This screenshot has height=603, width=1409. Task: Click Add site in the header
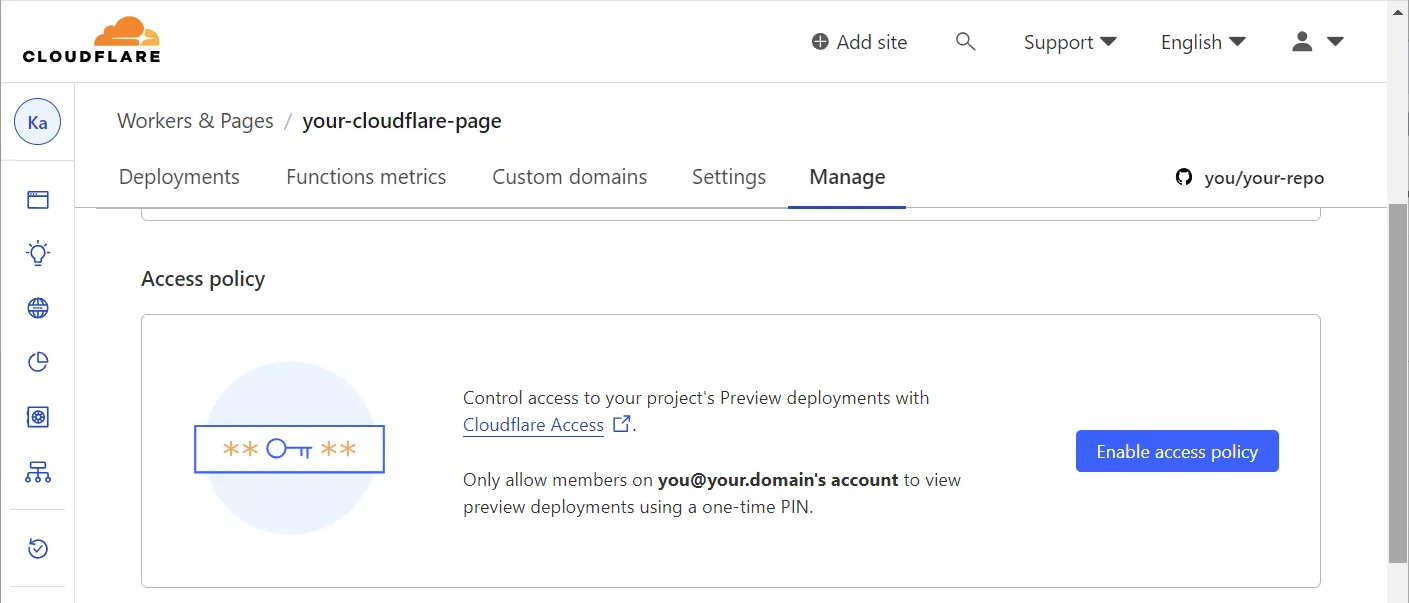pyautogui.click(x=859, y=42)
